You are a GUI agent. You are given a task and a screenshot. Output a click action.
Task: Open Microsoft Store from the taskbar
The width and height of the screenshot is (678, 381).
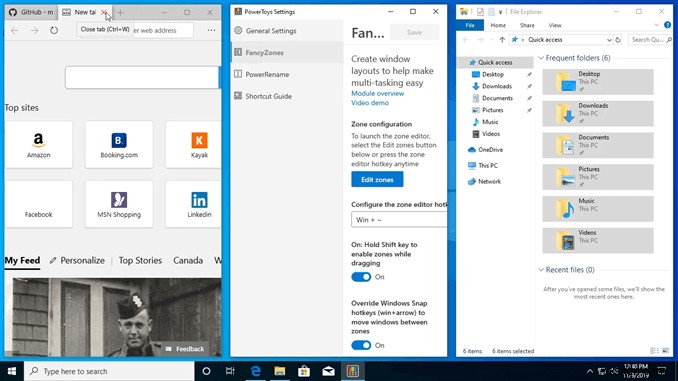(304, 371)
